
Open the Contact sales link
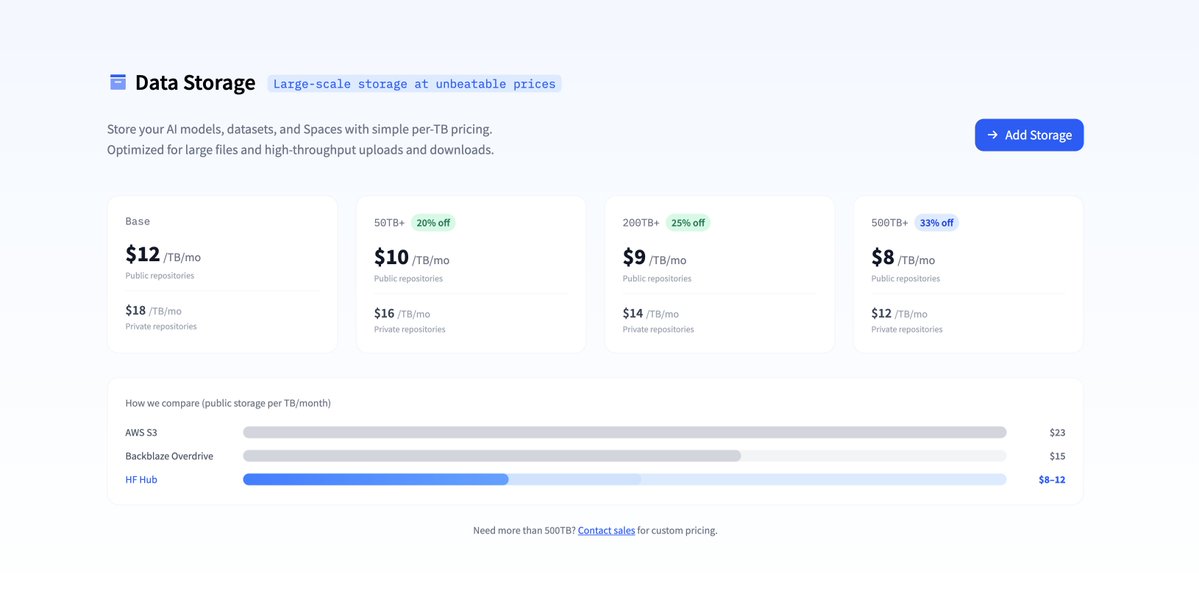(x=606, y=530)
